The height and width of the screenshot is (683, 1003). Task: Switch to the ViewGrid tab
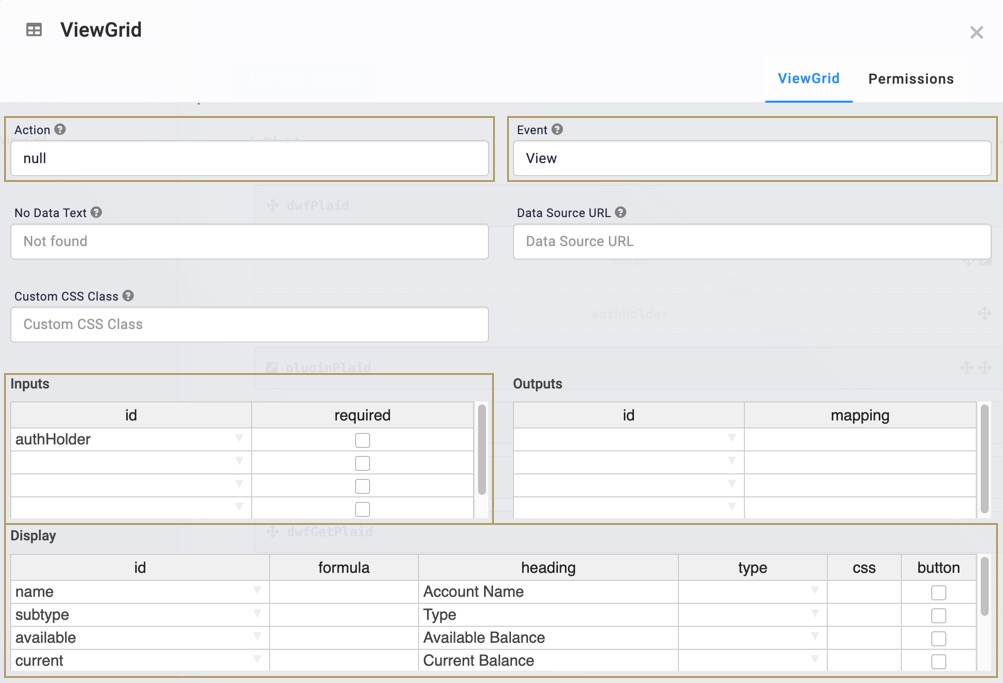tap(809, 79)
